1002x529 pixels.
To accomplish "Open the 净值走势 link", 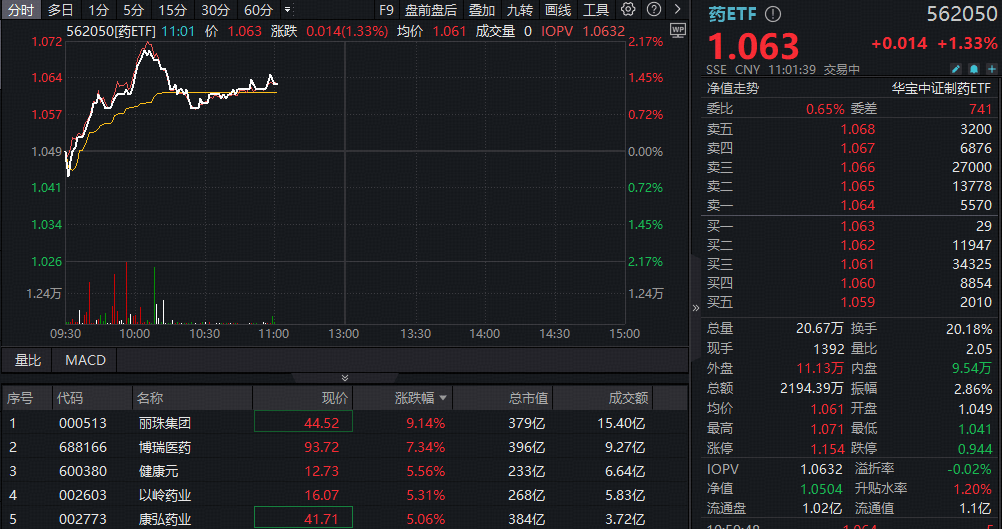I will 733,88.
